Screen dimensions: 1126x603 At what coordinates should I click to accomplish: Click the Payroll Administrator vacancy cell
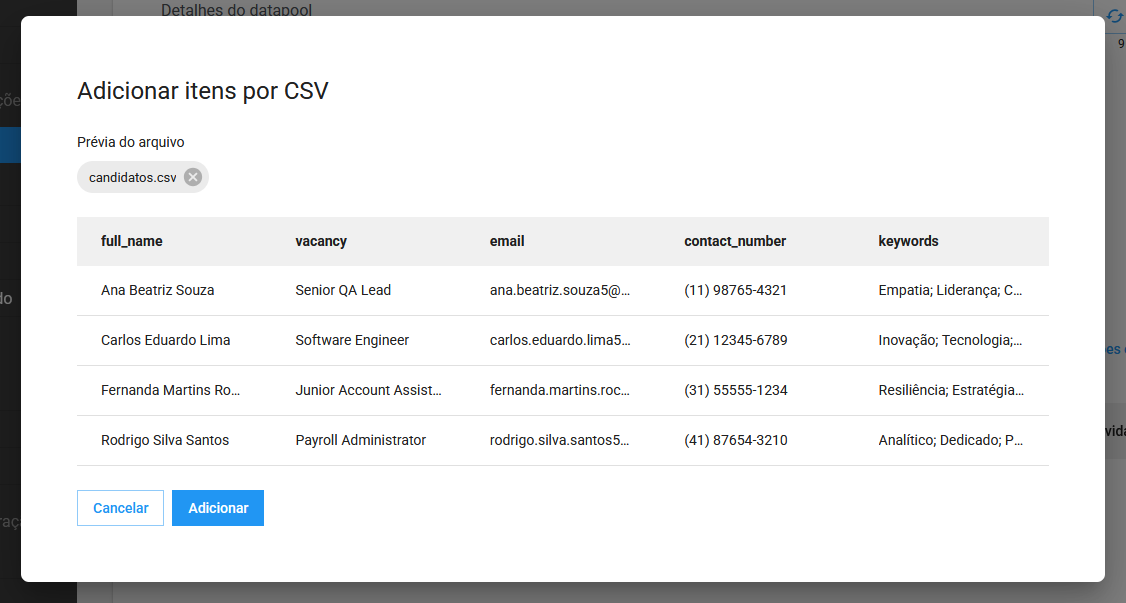click(360, 440)
